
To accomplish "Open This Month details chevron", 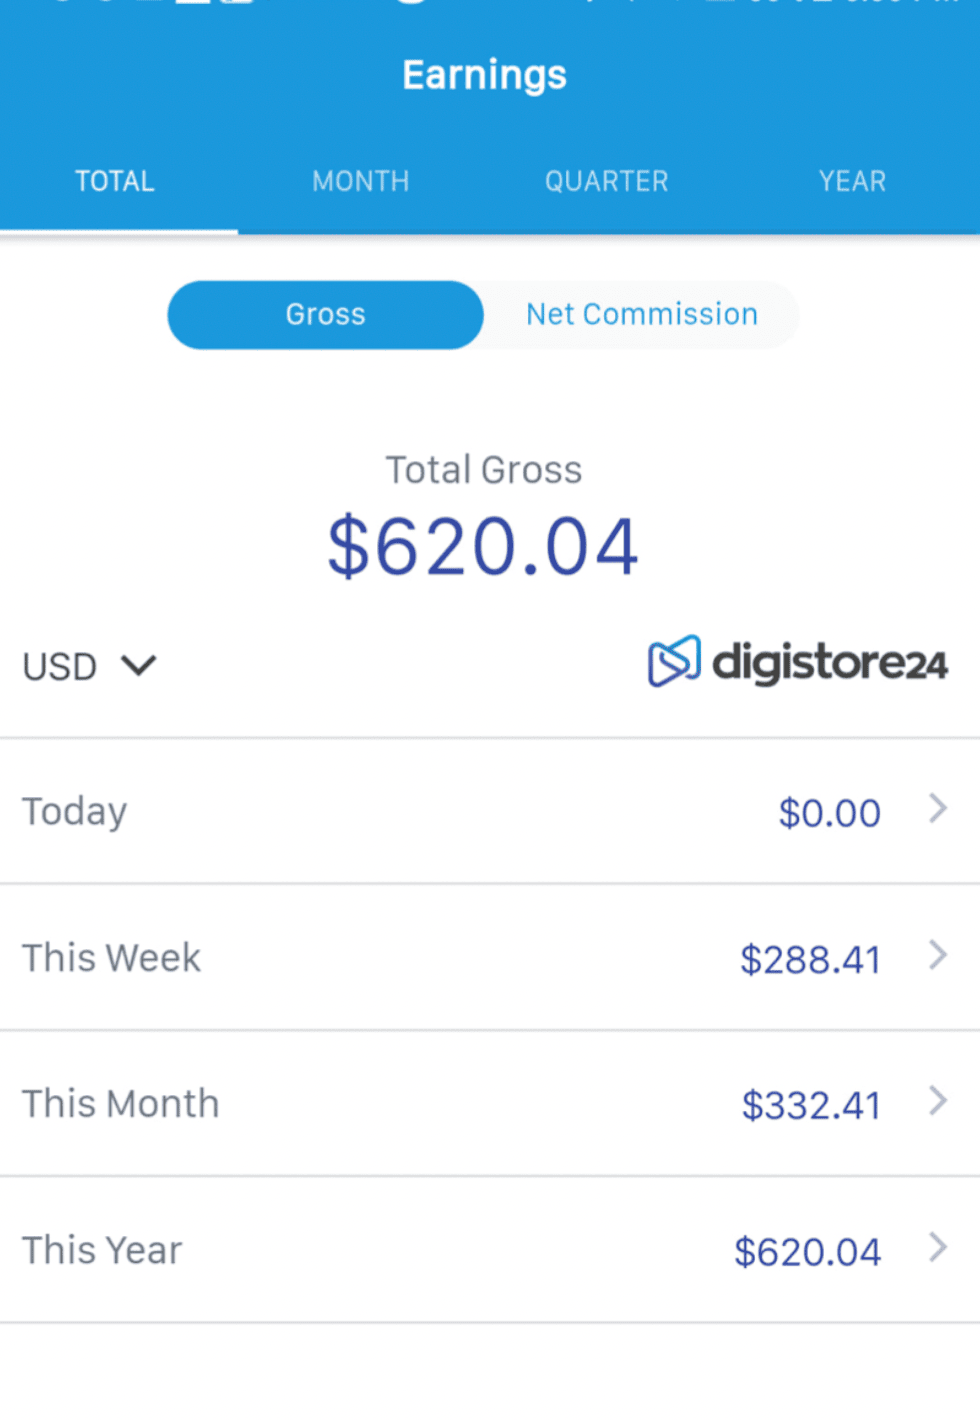I will pyautogui.click(x=937, y=1101).
